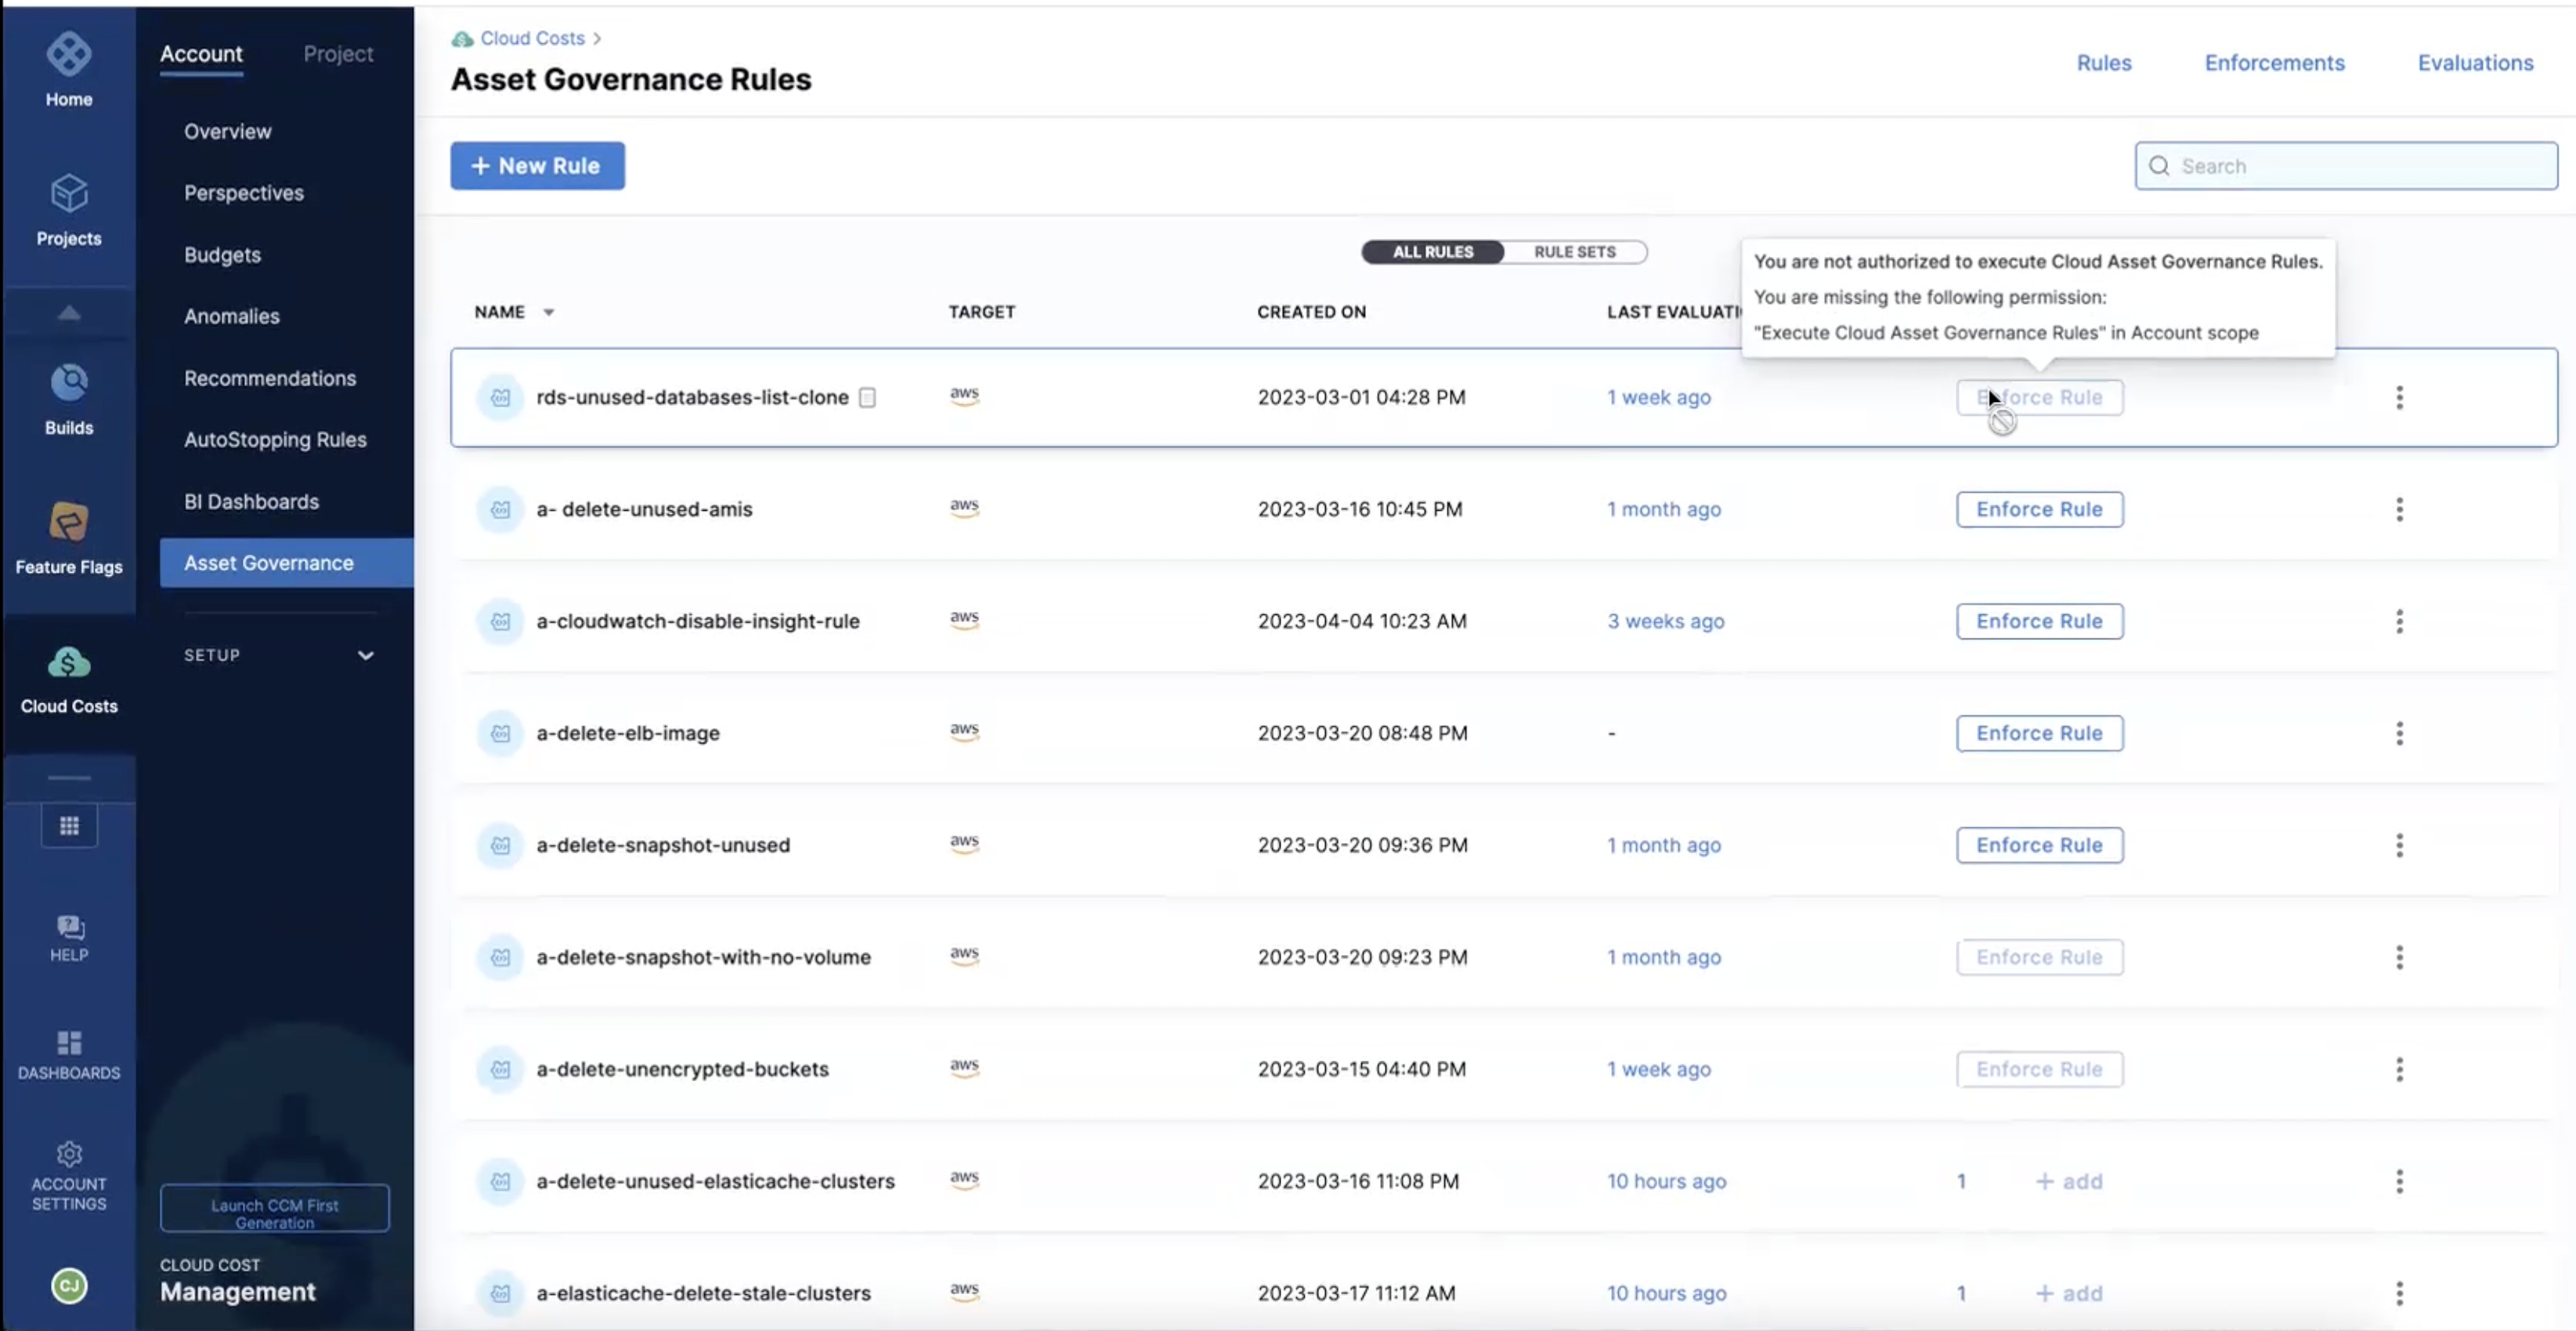This screenshot has height=1331, width=2576.
Task: Open options menu for a-delete-unused-amis
Action: [2399, 509]
